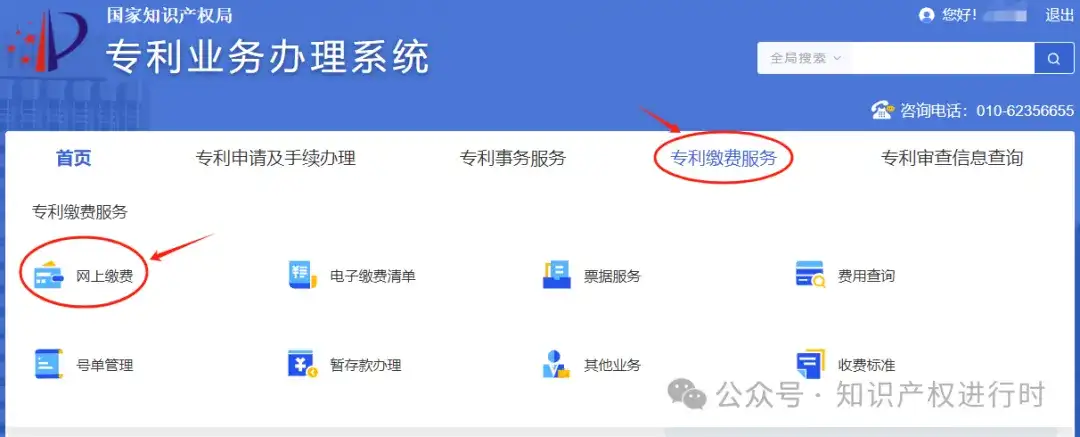Image resolution: width=1080 pixels, height=437 pixels.
Task: Click the user avatar icon
Action: [x=926, y=15]
